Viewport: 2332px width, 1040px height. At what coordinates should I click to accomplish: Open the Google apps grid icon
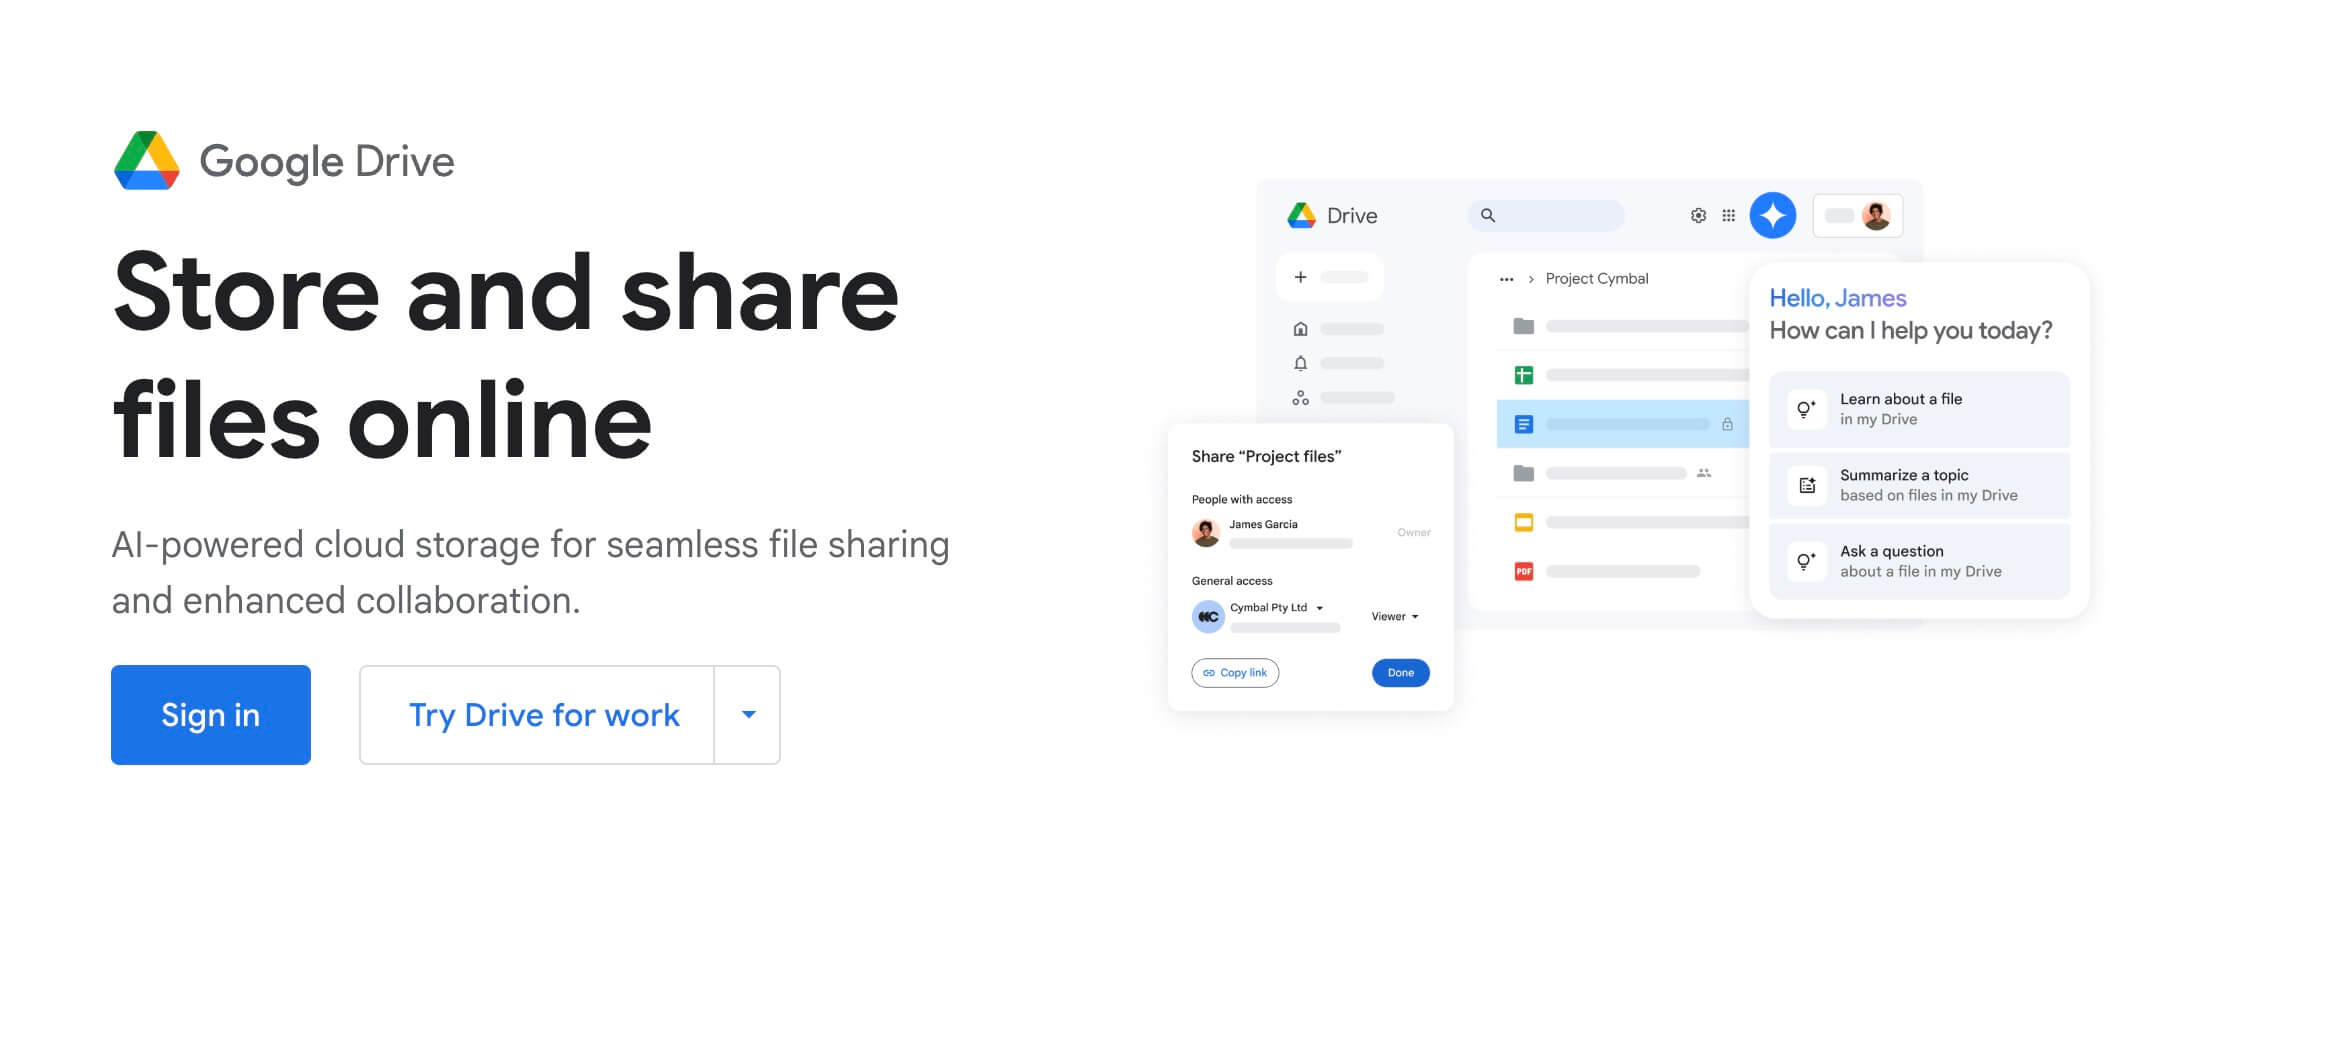click(x=1728, y=216)
